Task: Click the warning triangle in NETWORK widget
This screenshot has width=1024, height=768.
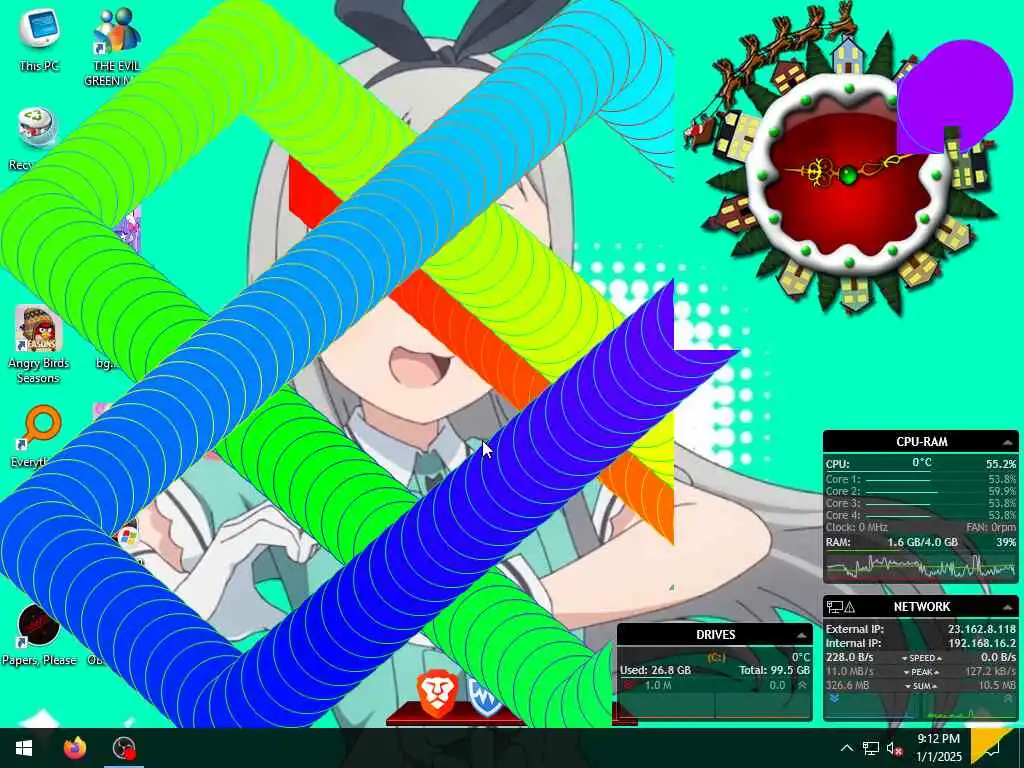Action: click(850, 607)
